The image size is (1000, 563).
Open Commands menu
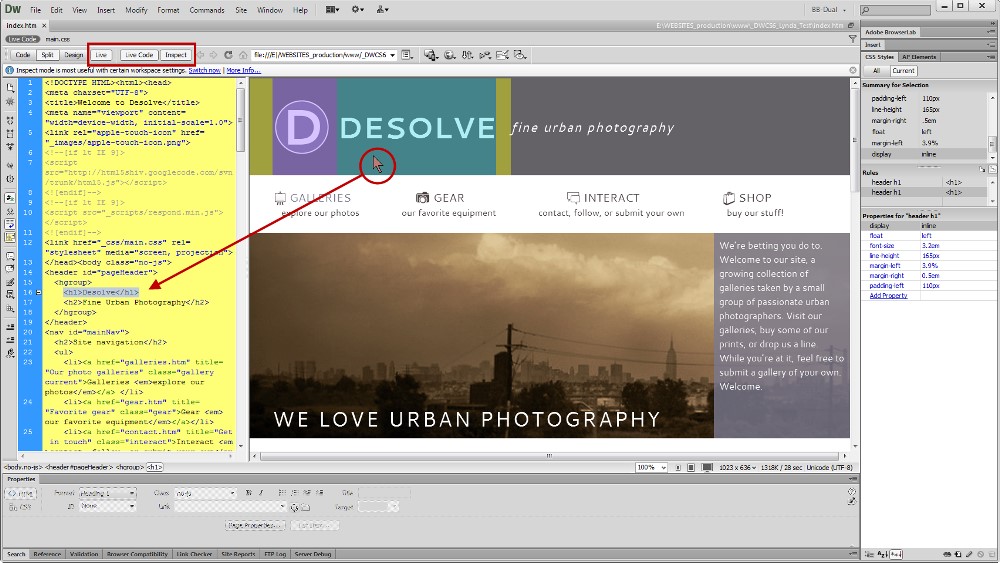tap(207, 10)
